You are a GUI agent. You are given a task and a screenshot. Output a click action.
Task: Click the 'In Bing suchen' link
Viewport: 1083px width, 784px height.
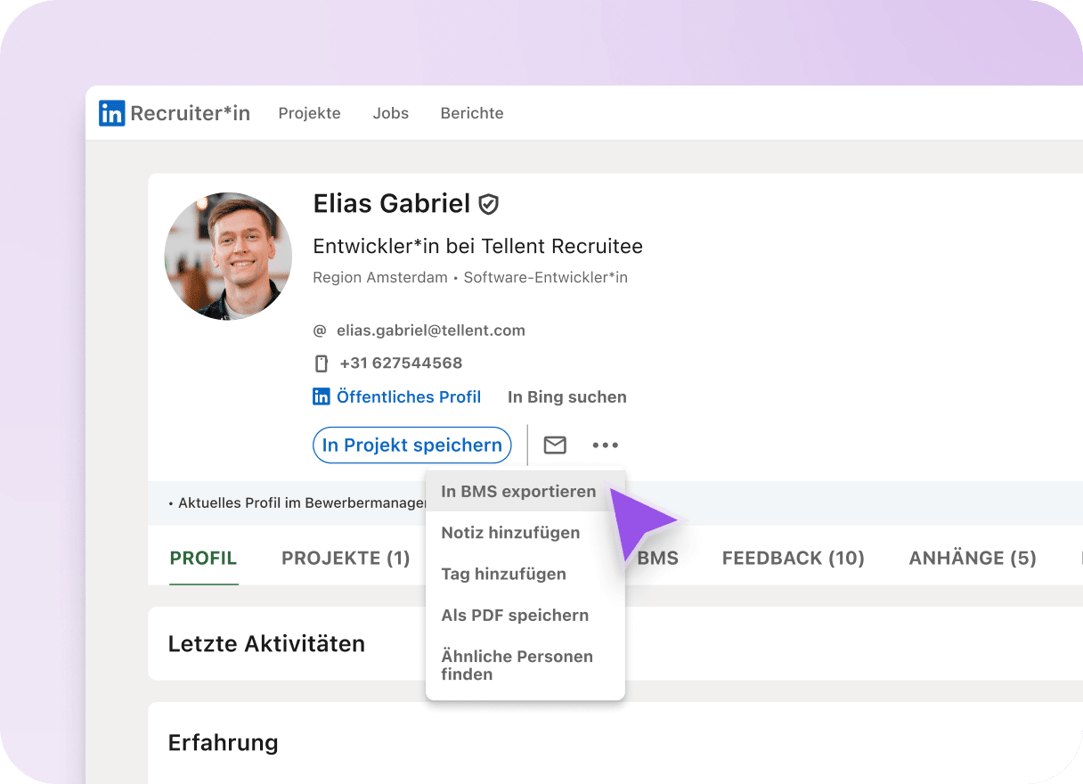(x=567, y=397)
